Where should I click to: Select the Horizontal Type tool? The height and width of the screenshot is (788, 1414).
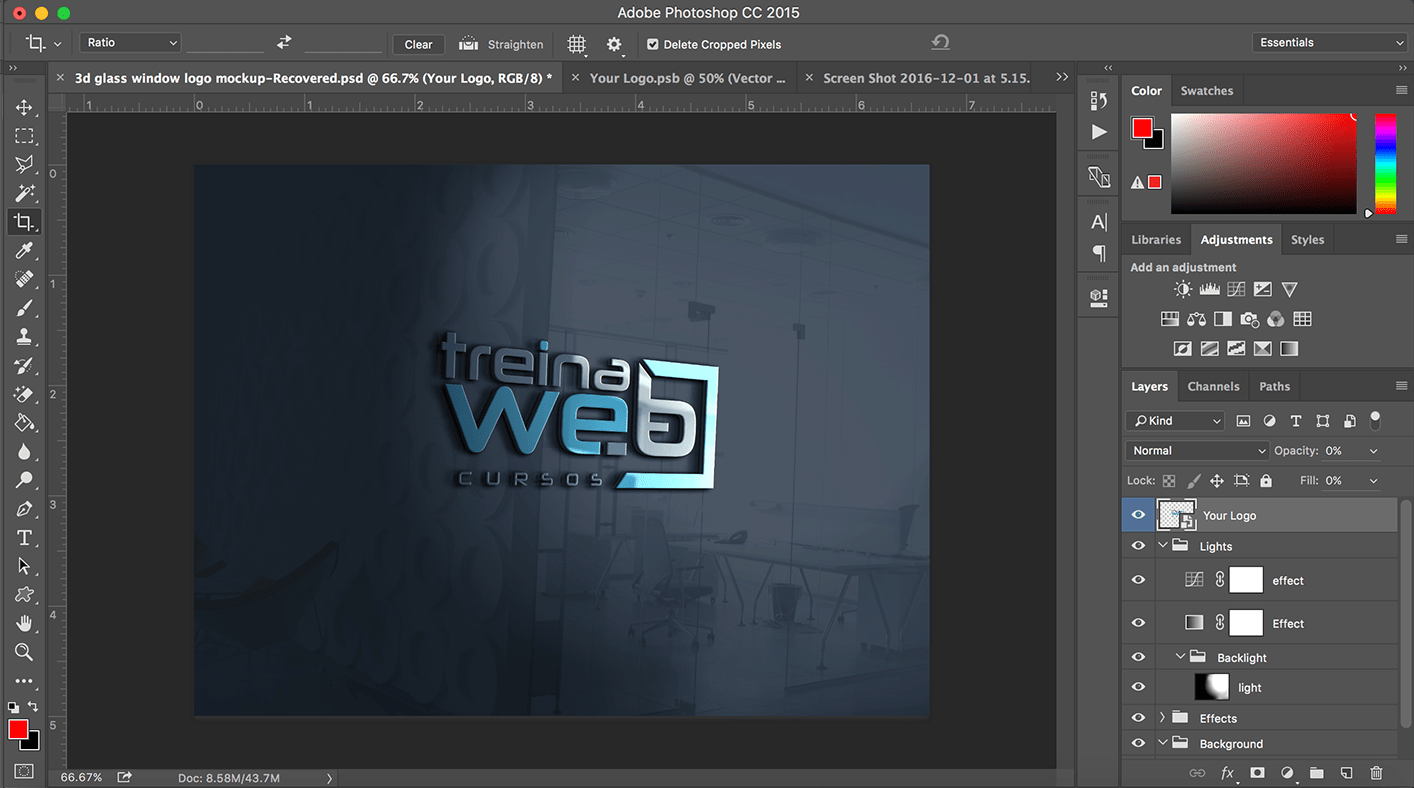(24, 538)
